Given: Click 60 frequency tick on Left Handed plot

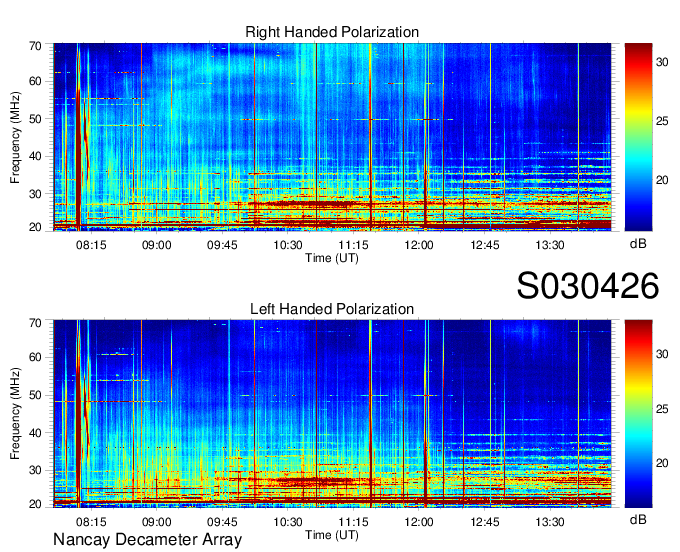Looking at the screenshot, I should pos(35,357).
